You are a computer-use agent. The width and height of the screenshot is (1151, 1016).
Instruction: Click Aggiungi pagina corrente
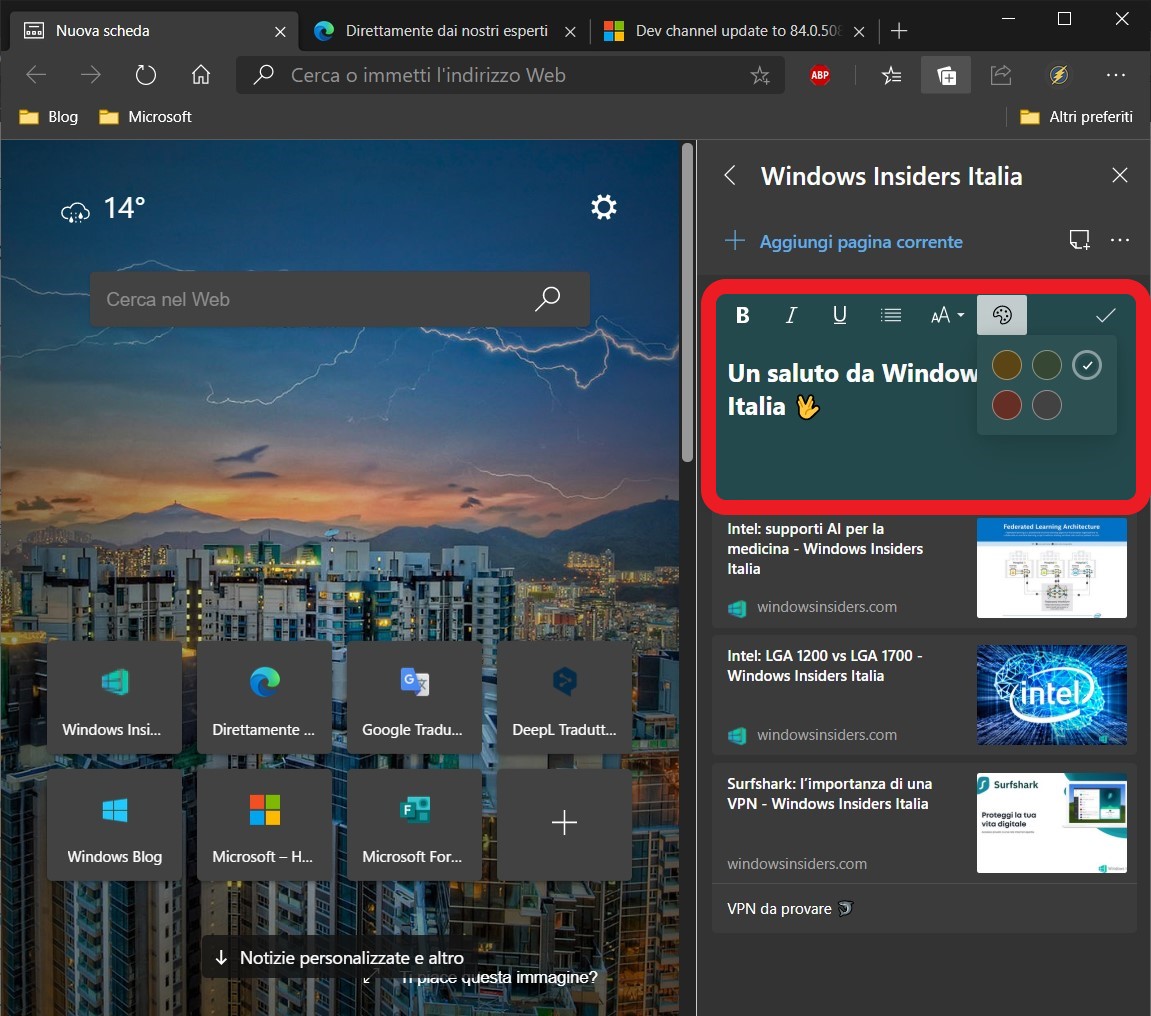pyautogui.click(x=843, y=242)
